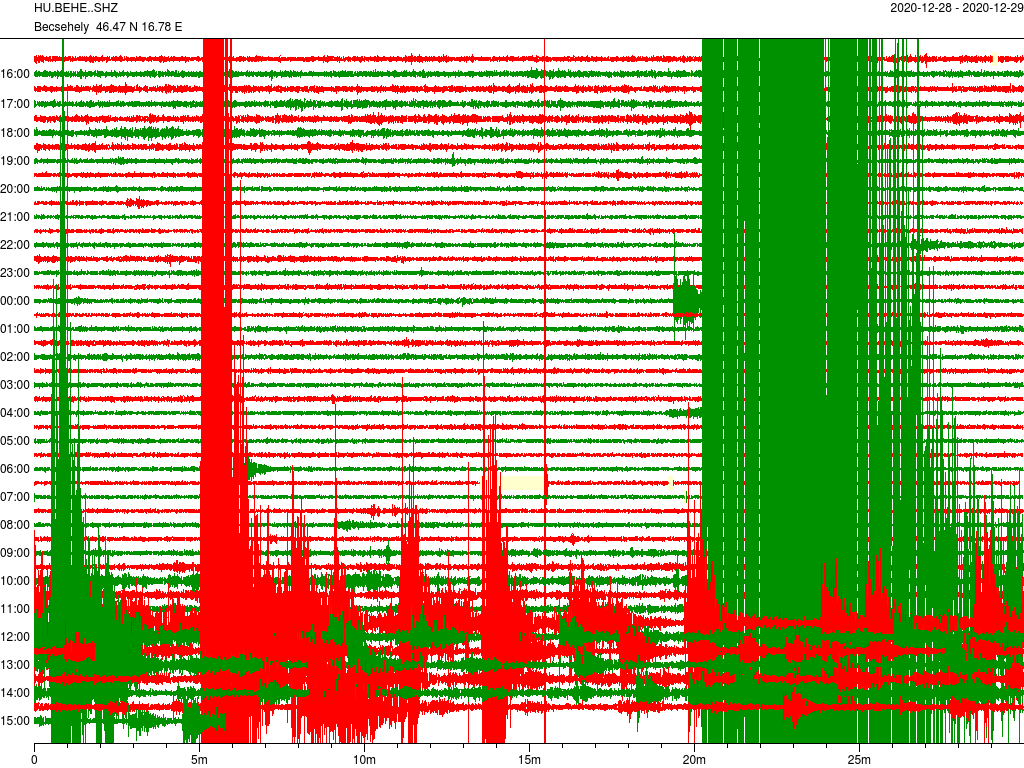The height and width of the screenshot is (768, 1024).
Task: Click the 20m tick on minute axis
Action: 694,760
